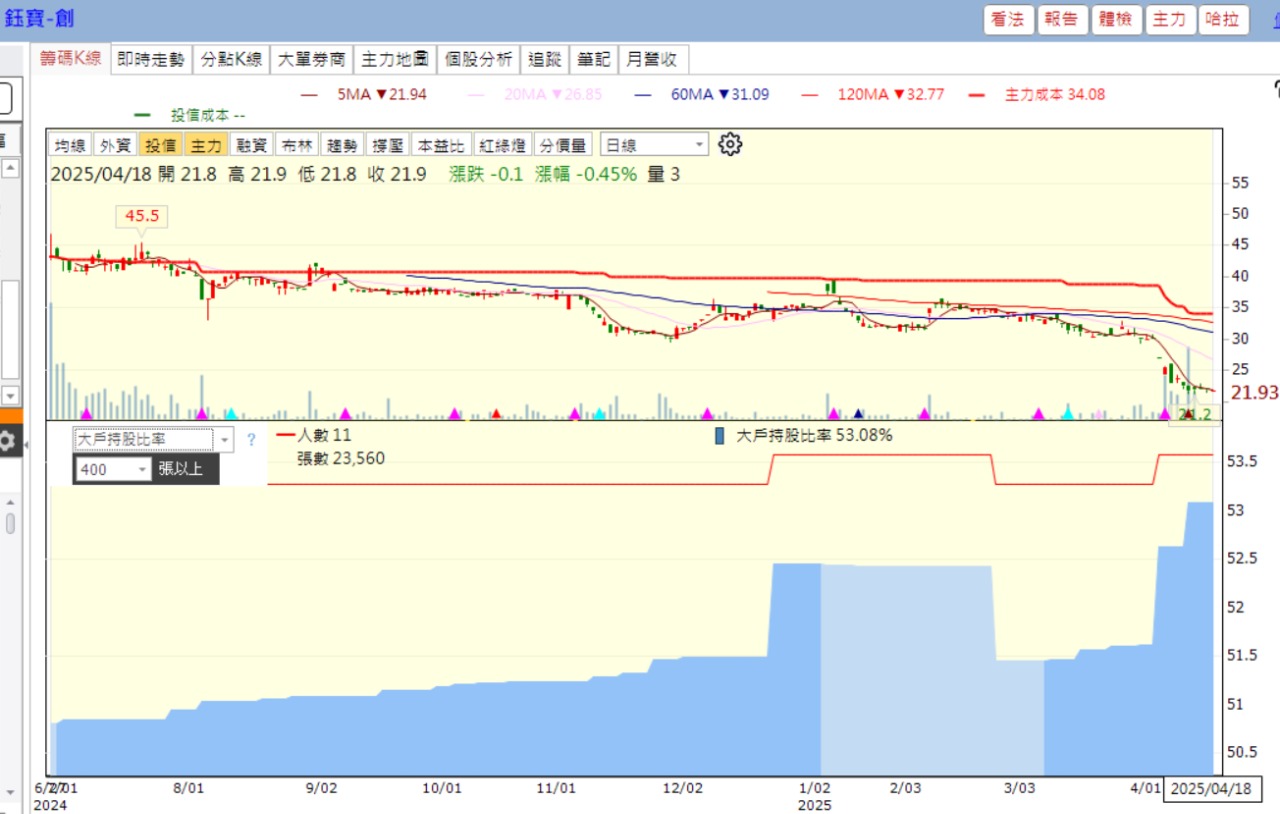Click the 12/02 date axis label
This screenshot has height=814, width=1280.
[684, 788]
